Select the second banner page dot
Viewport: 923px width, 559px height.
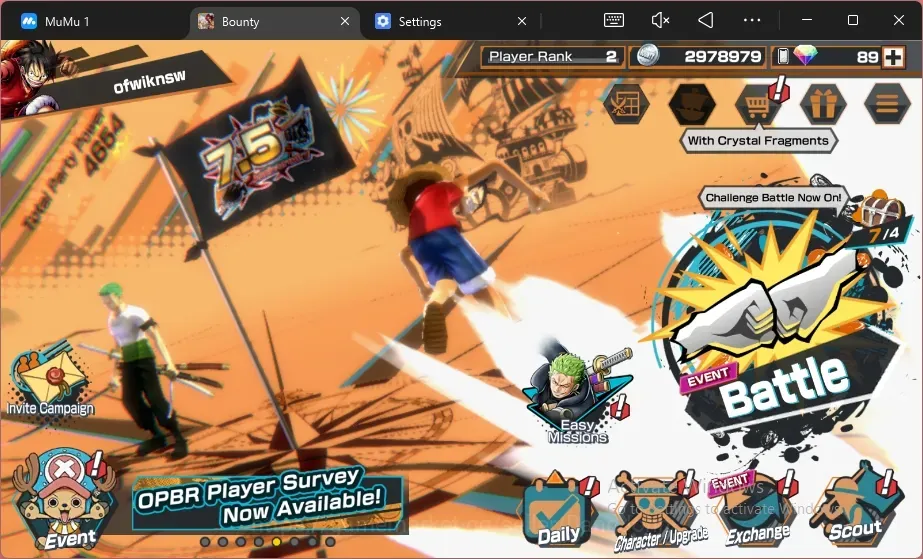point(223,541)
